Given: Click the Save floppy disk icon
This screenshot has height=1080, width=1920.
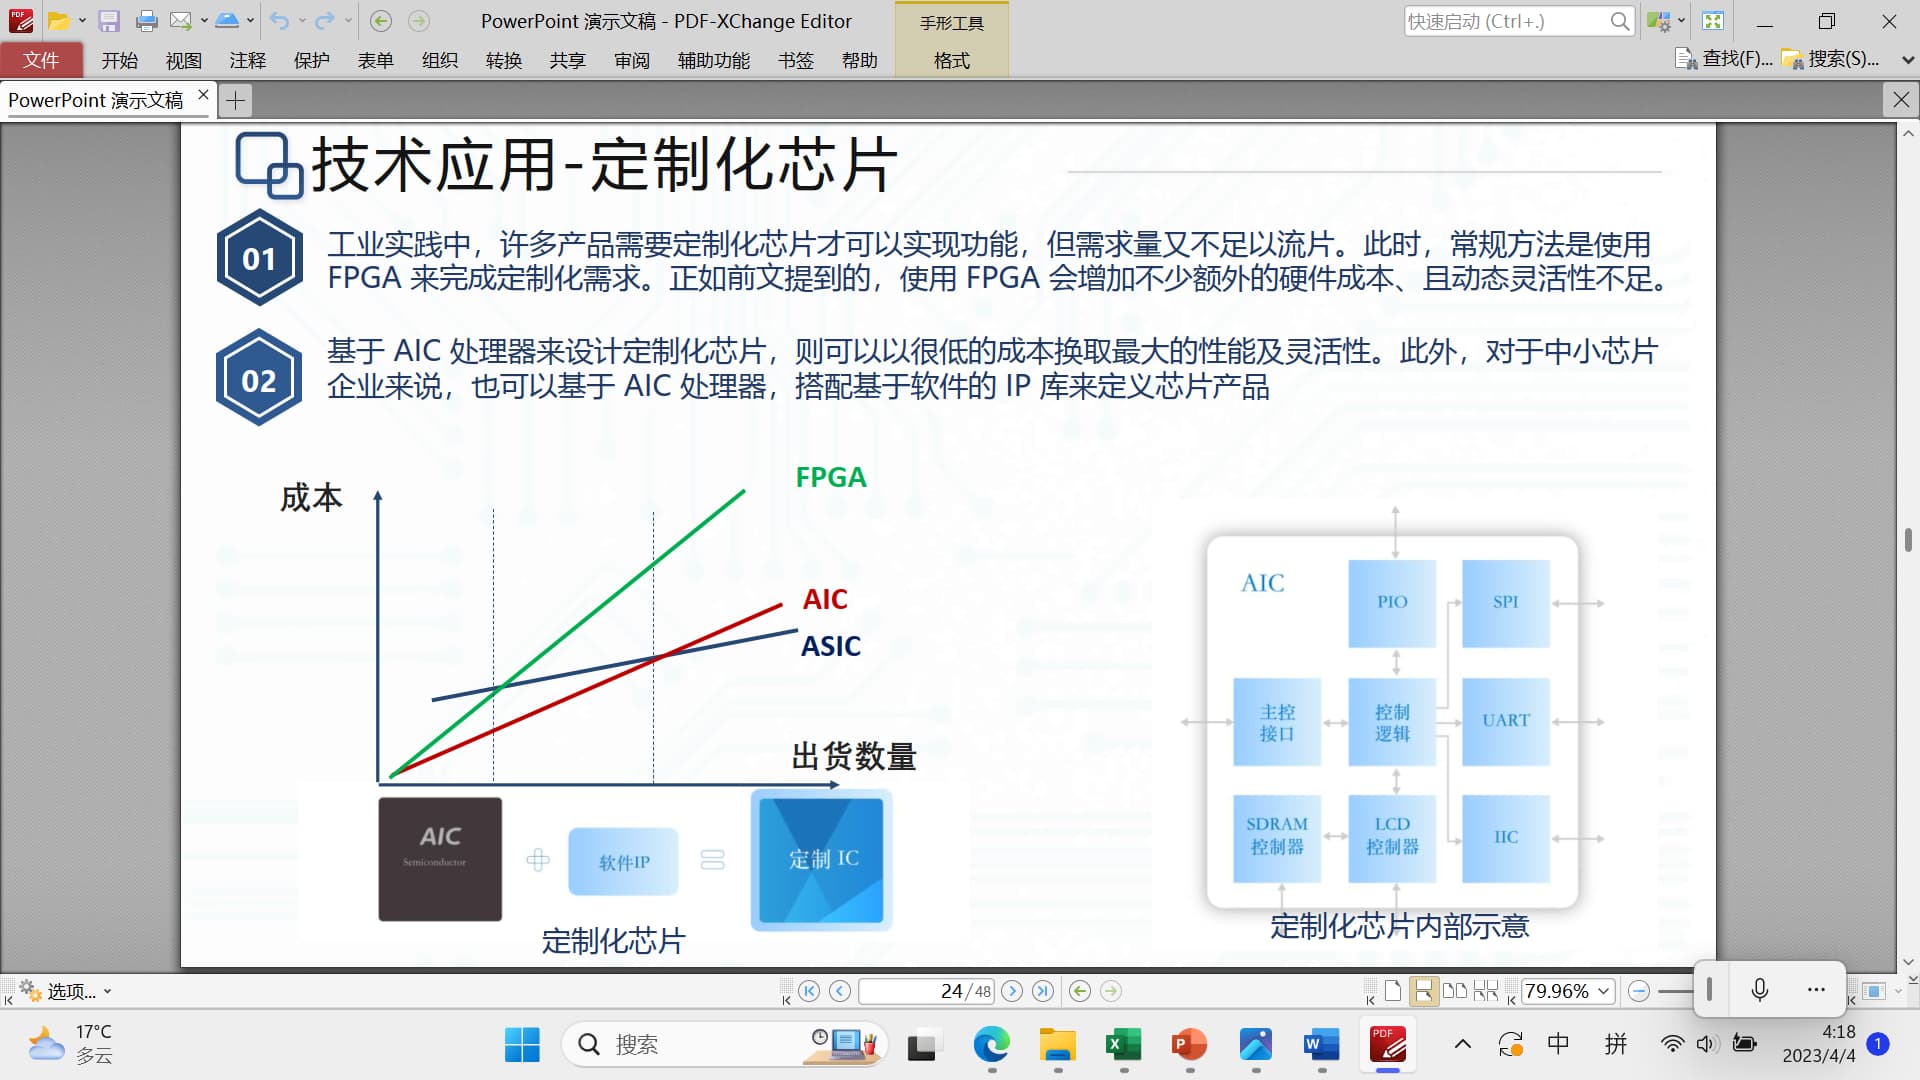Looking at the screenshot, I should pos(109,20).
